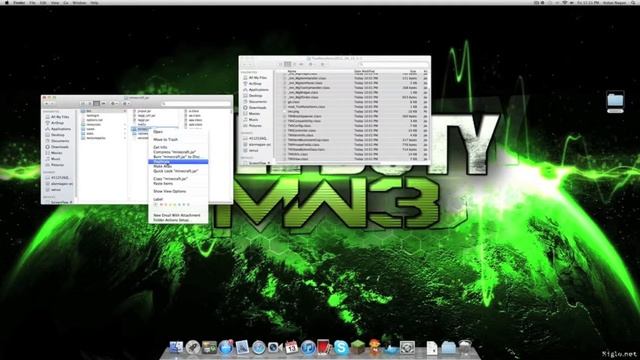Open App Store from the Dock
640x360 pixels.
pos(225,347)
